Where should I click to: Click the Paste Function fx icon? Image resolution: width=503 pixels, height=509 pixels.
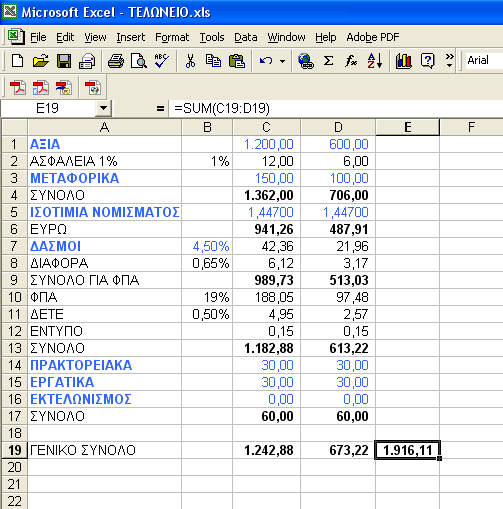click(351, 61)
